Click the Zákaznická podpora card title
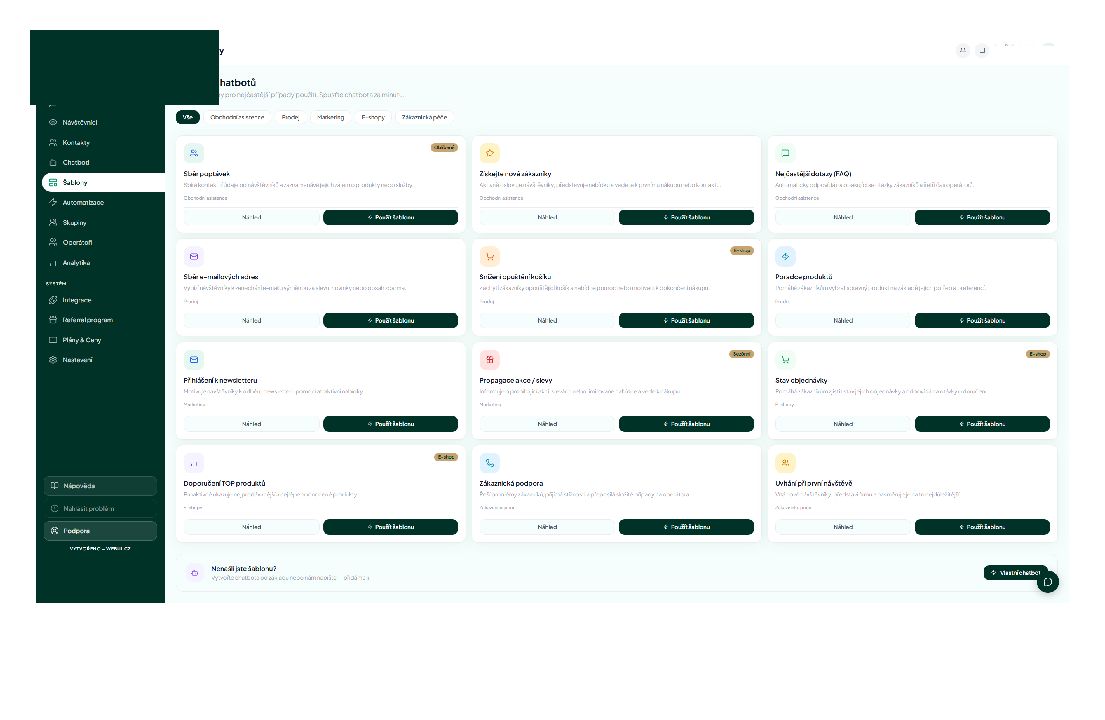Viewport: 1105px width, 720px height. [512, 484]
